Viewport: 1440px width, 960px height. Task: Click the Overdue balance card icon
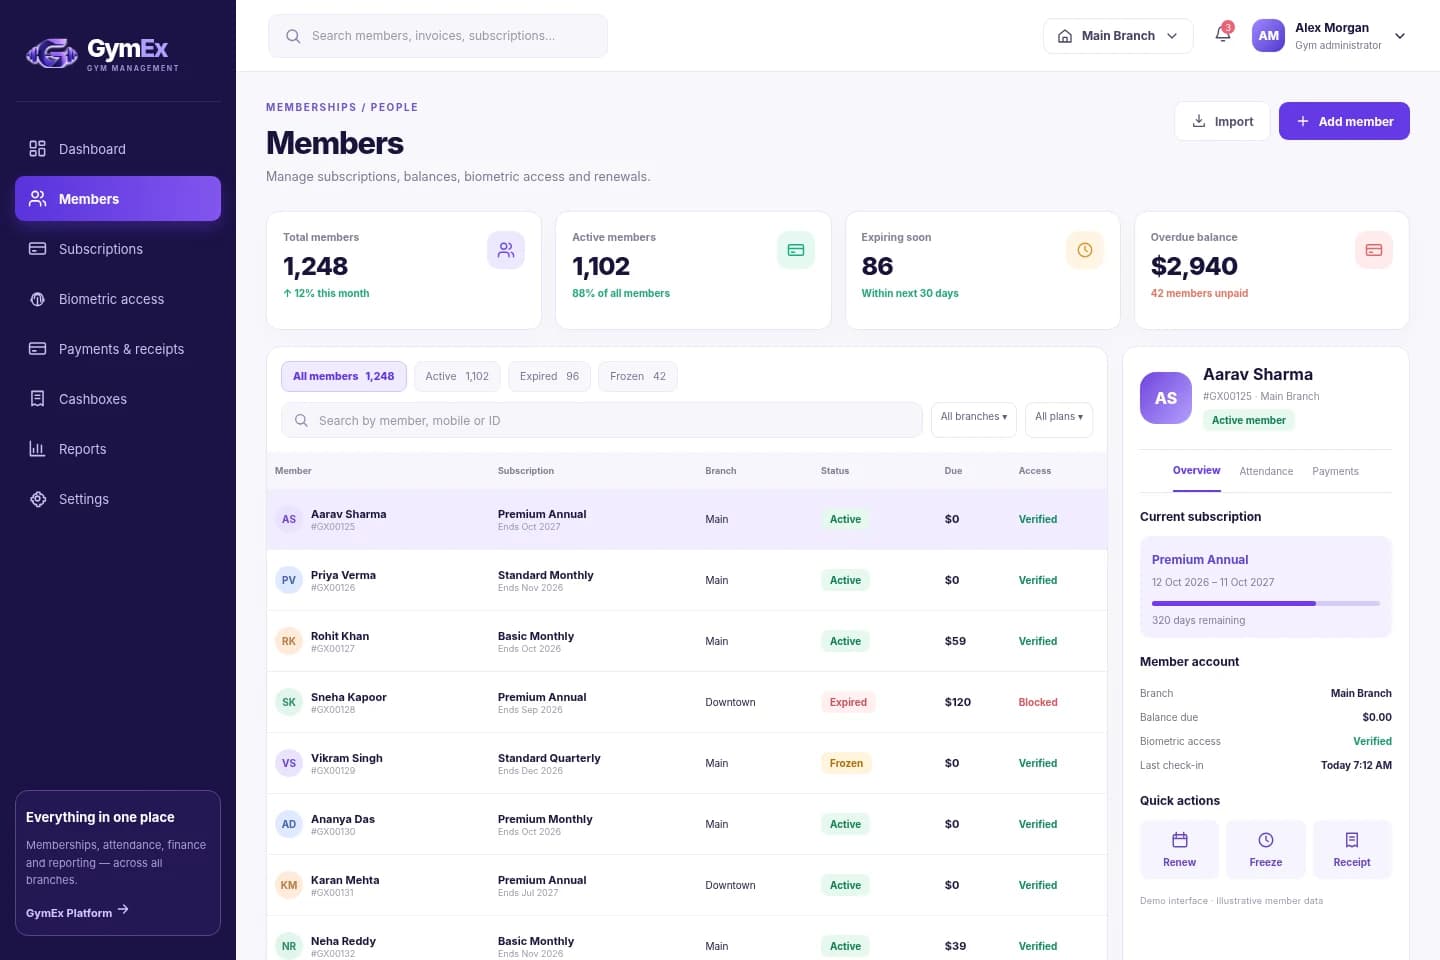(x=1374, y=250)
